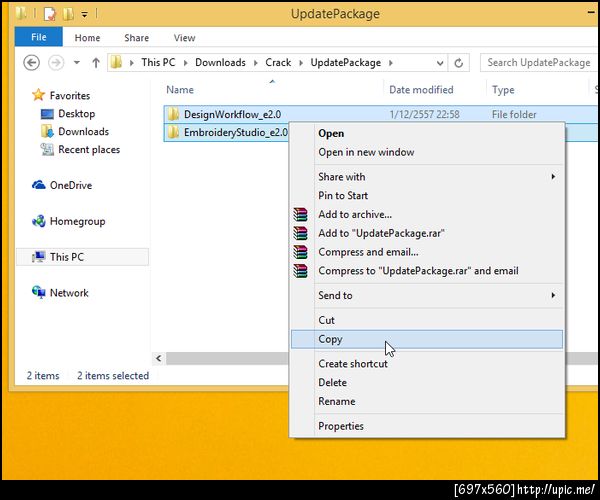
Task: Sort by the Date modified column header
Action: point(421,90)
